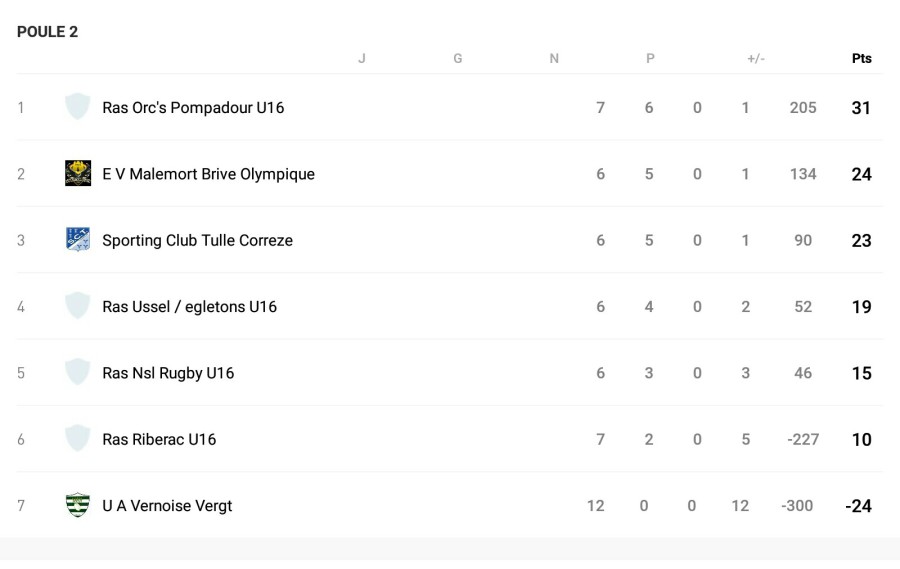Click the Ras Ussel / egletons shield icon

78,306
